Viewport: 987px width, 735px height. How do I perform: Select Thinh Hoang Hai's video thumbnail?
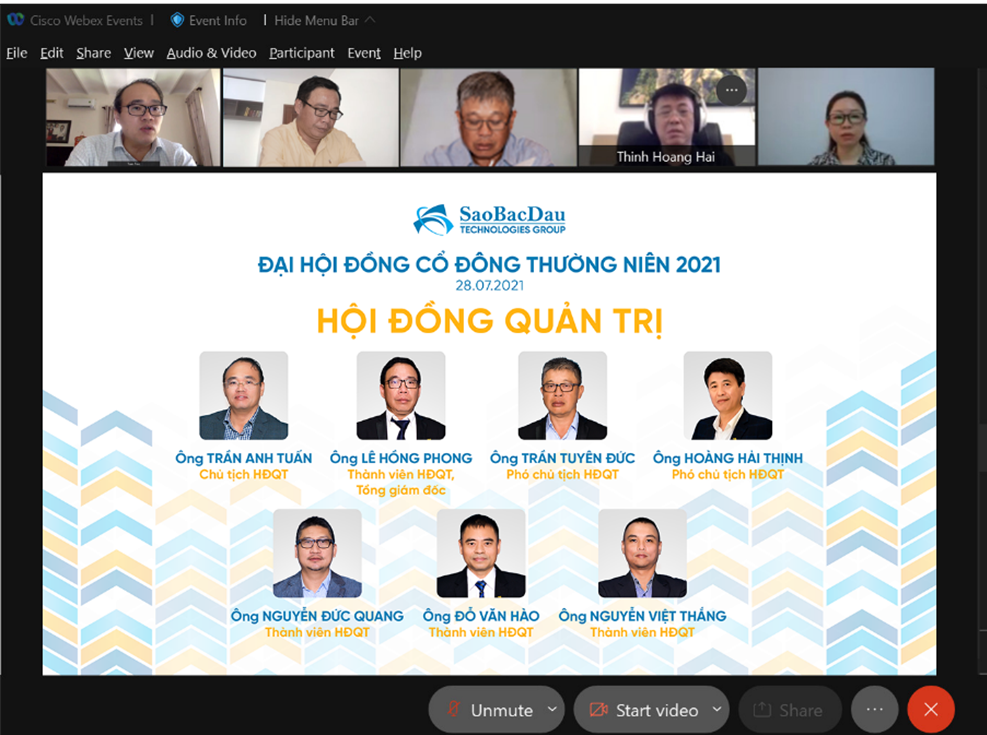pos(667,117)
